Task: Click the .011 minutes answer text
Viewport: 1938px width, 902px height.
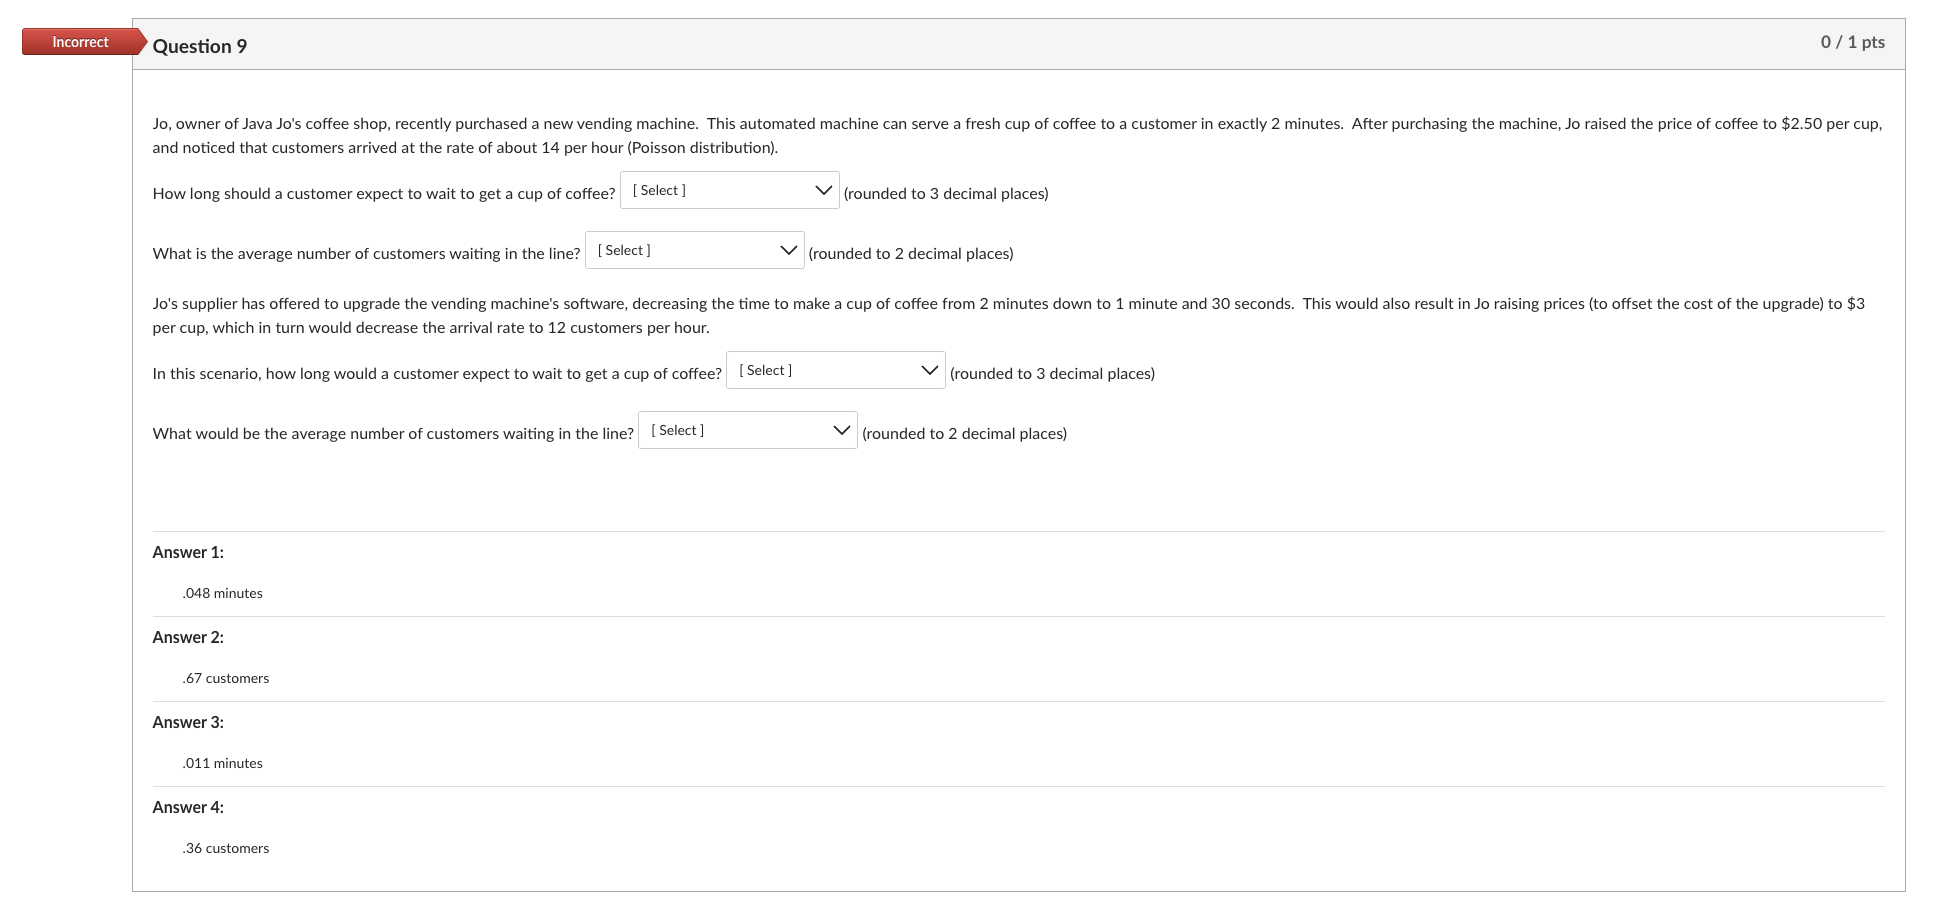Action: coord(222,762)
